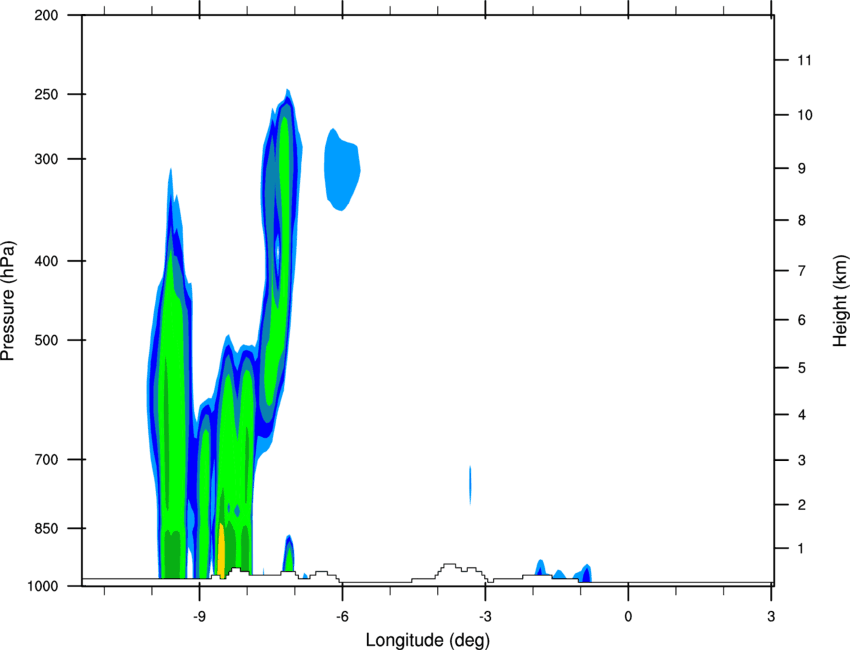Image resolution: width=850 pixels, height=650 pixels.
Task: Click the 3 km height label
Action: click(x=801, y=460)
